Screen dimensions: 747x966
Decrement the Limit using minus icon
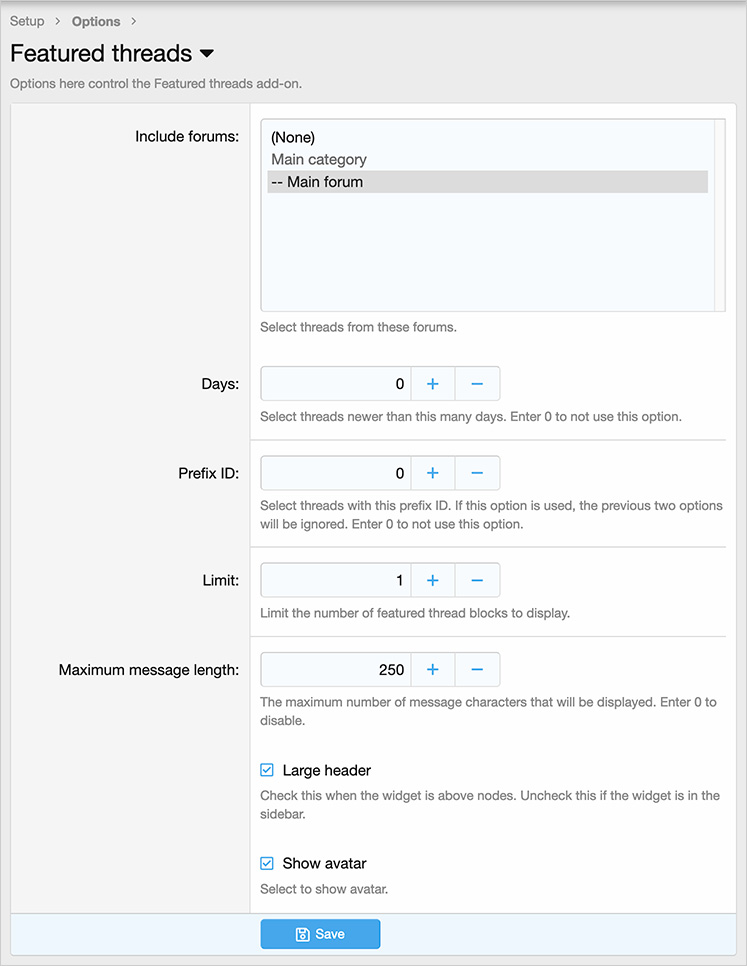(477, 580)
